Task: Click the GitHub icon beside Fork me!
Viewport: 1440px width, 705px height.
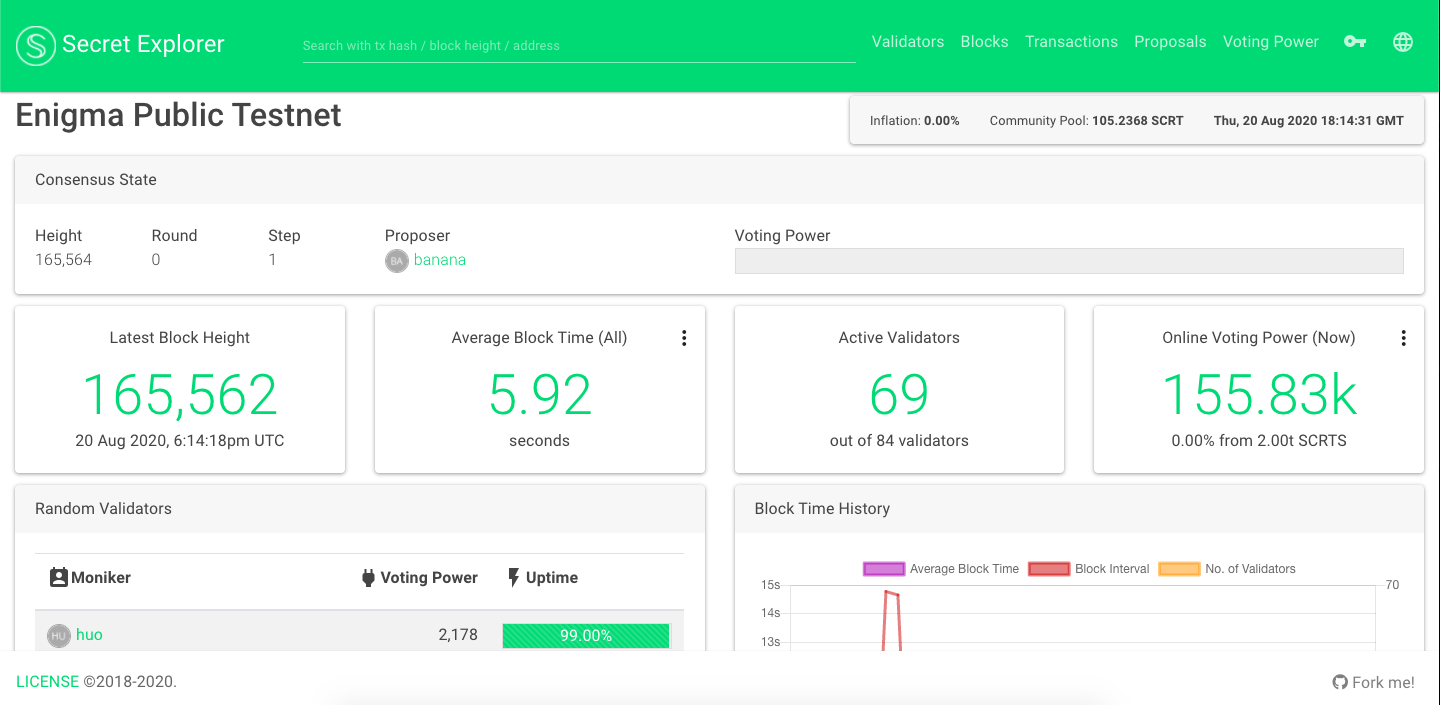Action: pos(1340,682)
